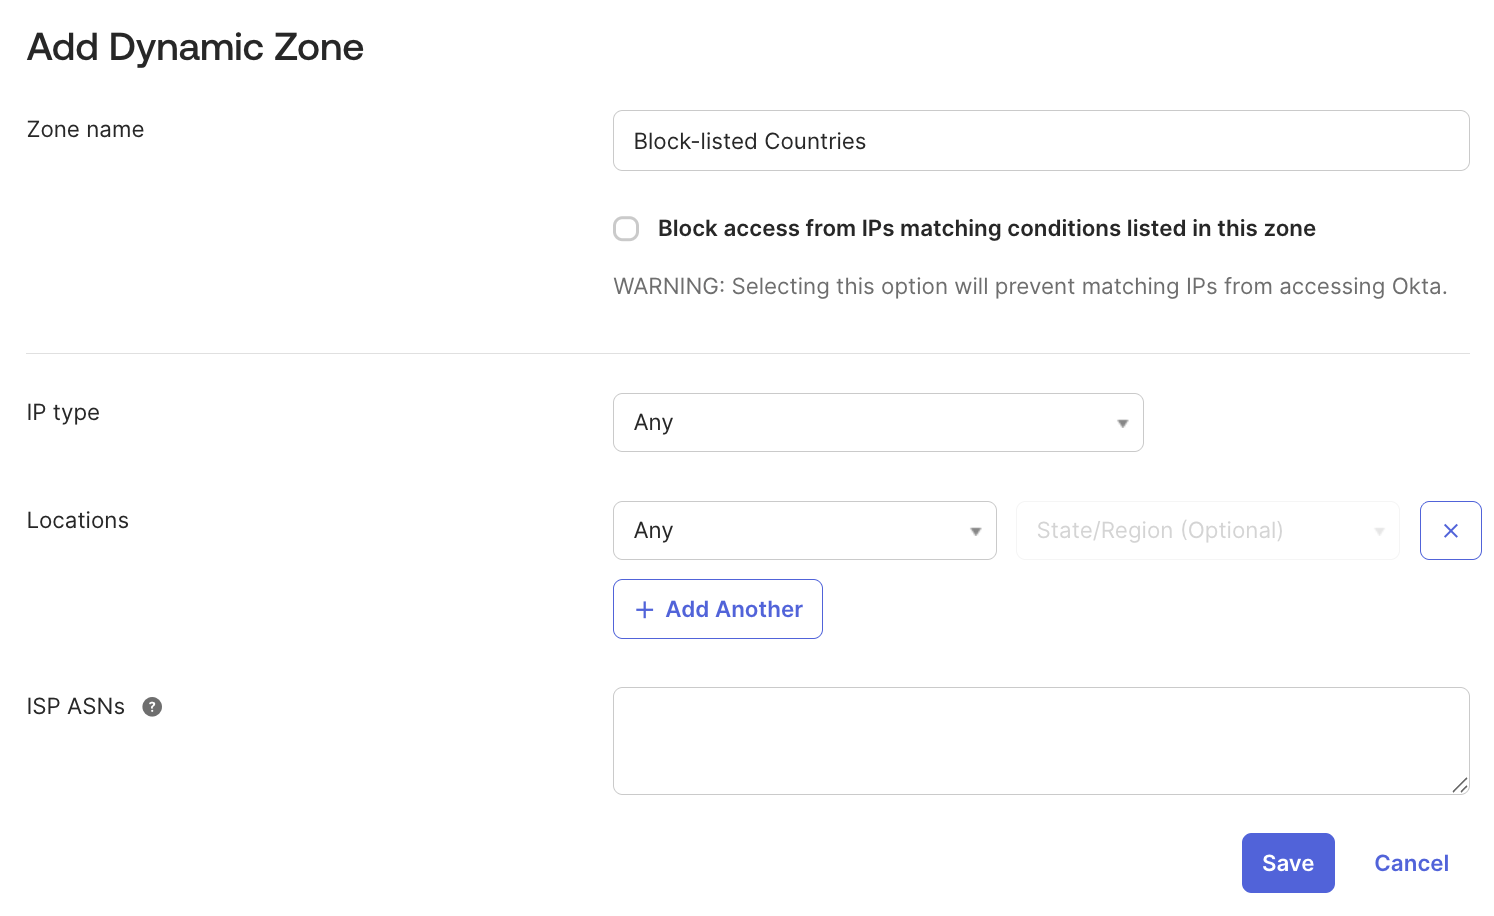Save the Block-listed Countries zone
This screenshot has height=916, width=1494.
tap(1287, 862)
